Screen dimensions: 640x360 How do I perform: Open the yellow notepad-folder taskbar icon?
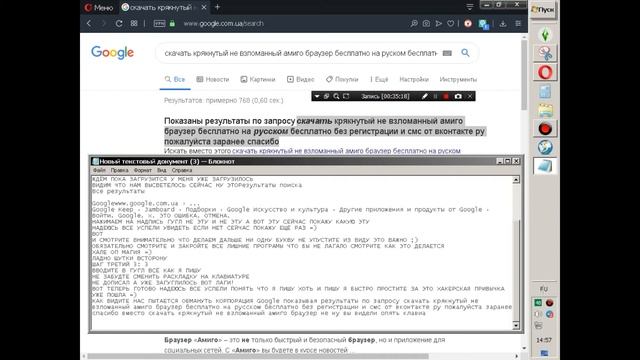point(545,110)
